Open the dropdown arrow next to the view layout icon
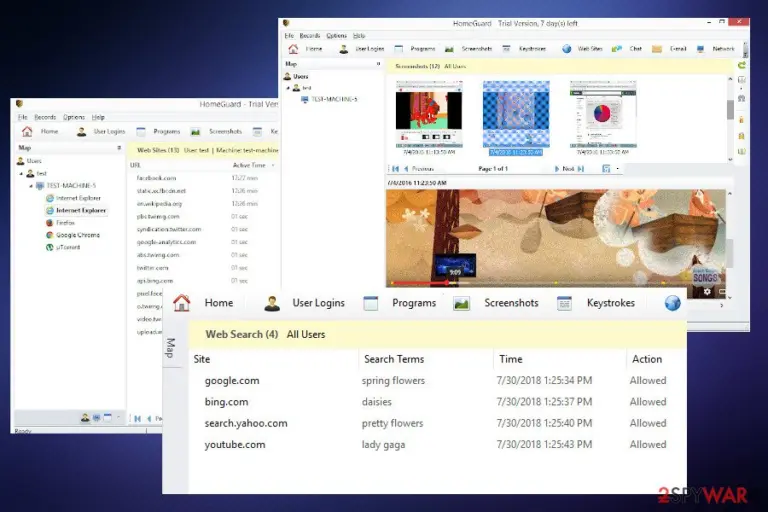 (617, 169)
